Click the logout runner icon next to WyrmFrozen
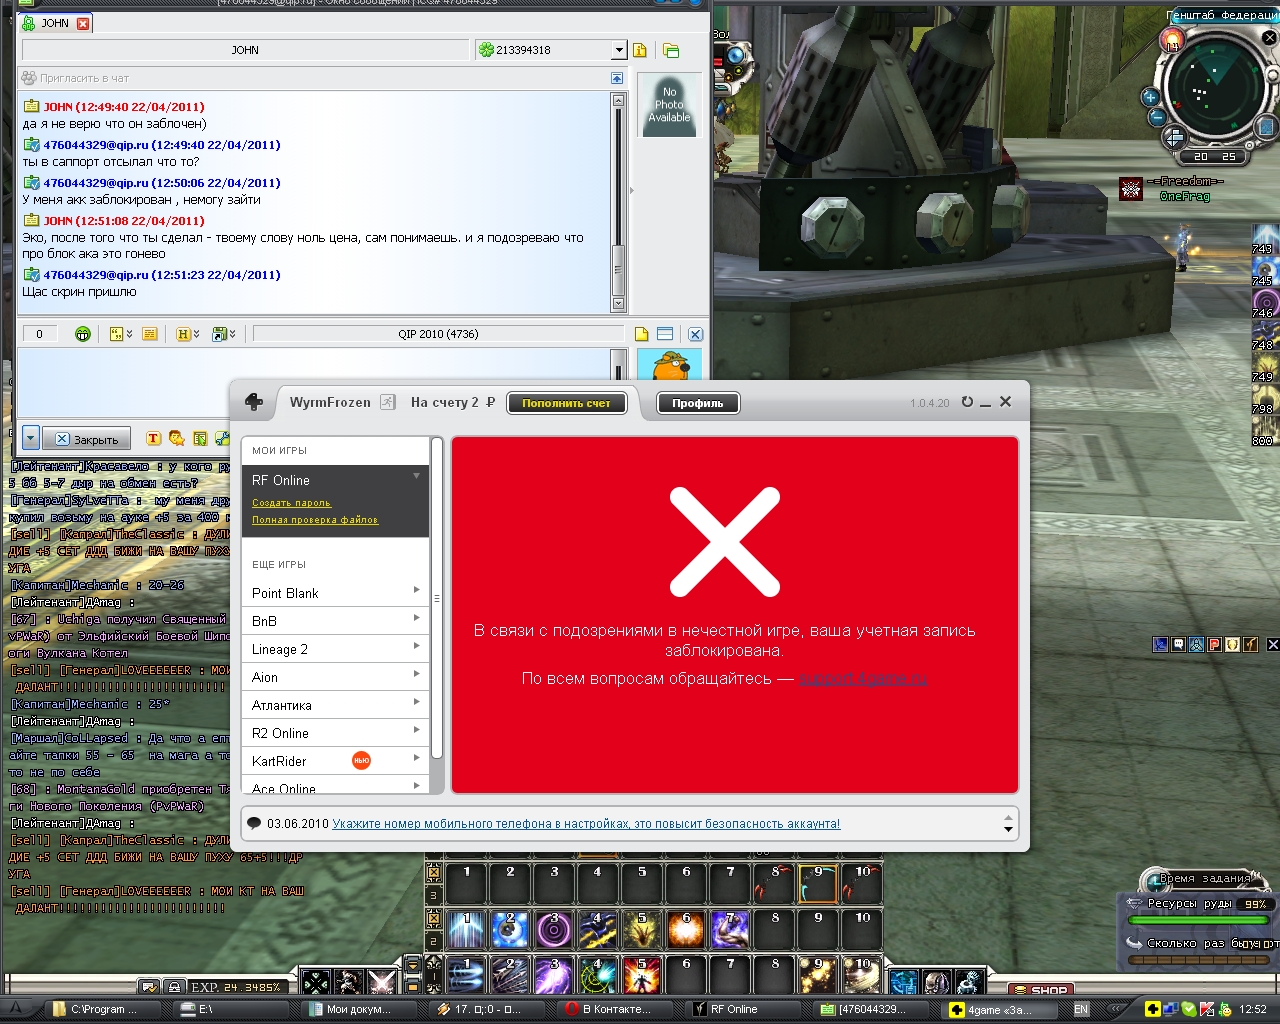The width and height of the screenshot is (1280, 1024). [x=387, y=402]
